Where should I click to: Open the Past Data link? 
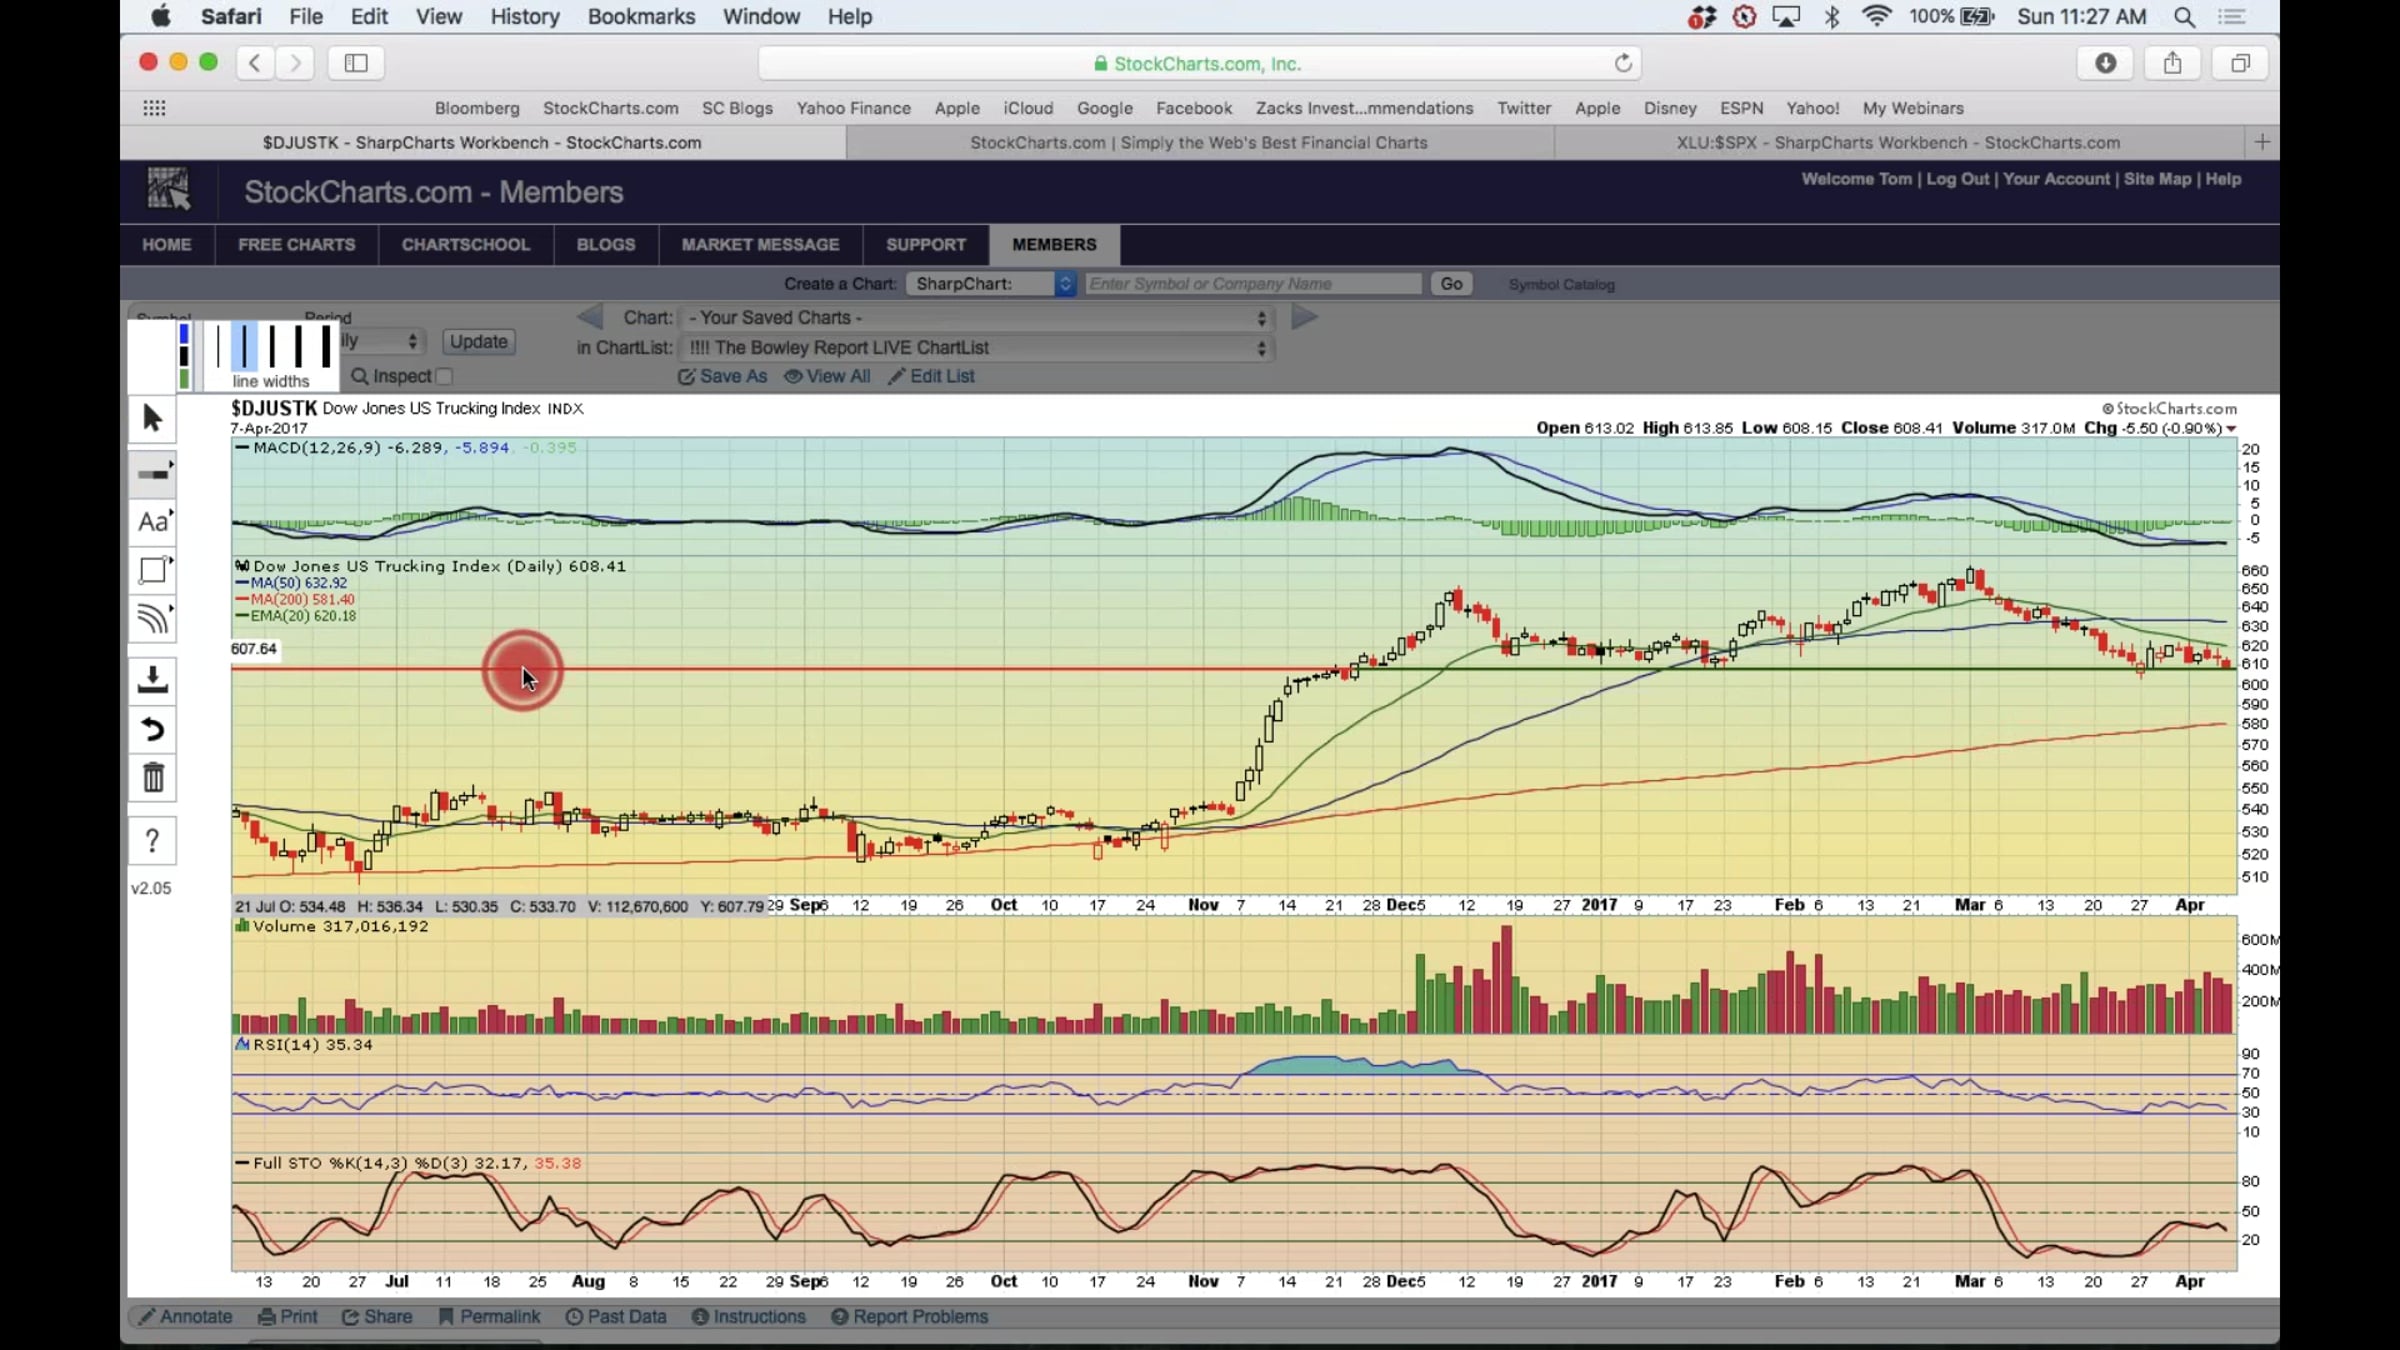coord(616,1316)
